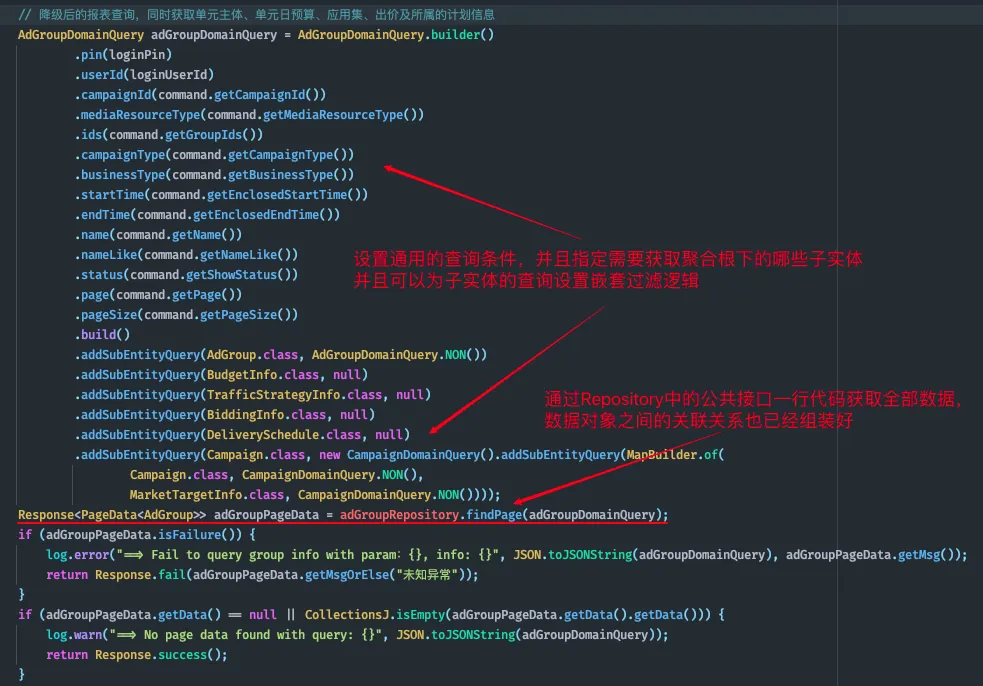Click BudgetInfo.class reference

[262, 375]
